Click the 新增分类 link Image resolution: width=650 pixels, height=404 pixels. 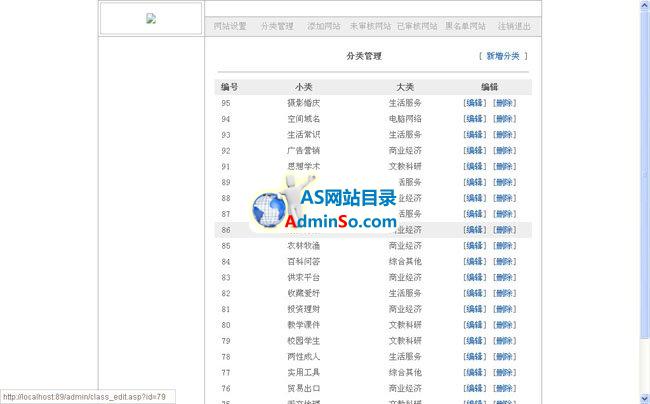coord(503,56)
